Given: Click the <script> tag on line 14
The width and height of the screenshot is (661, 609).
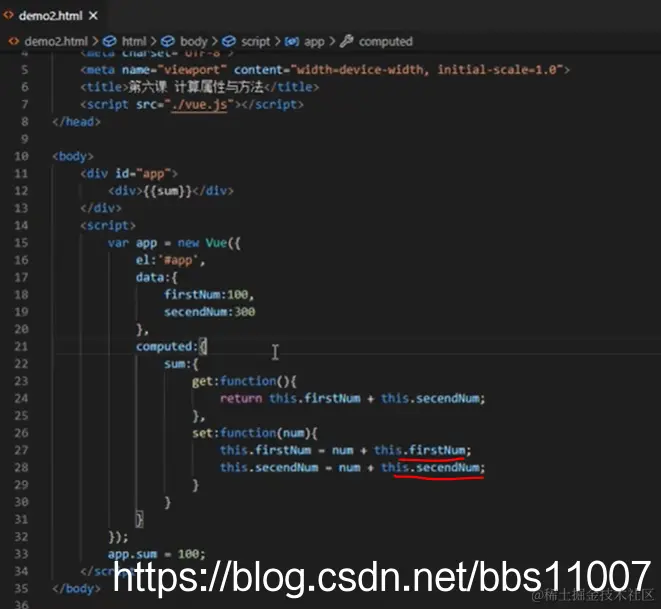Looking at the screenshot, I should coord(108,225).
